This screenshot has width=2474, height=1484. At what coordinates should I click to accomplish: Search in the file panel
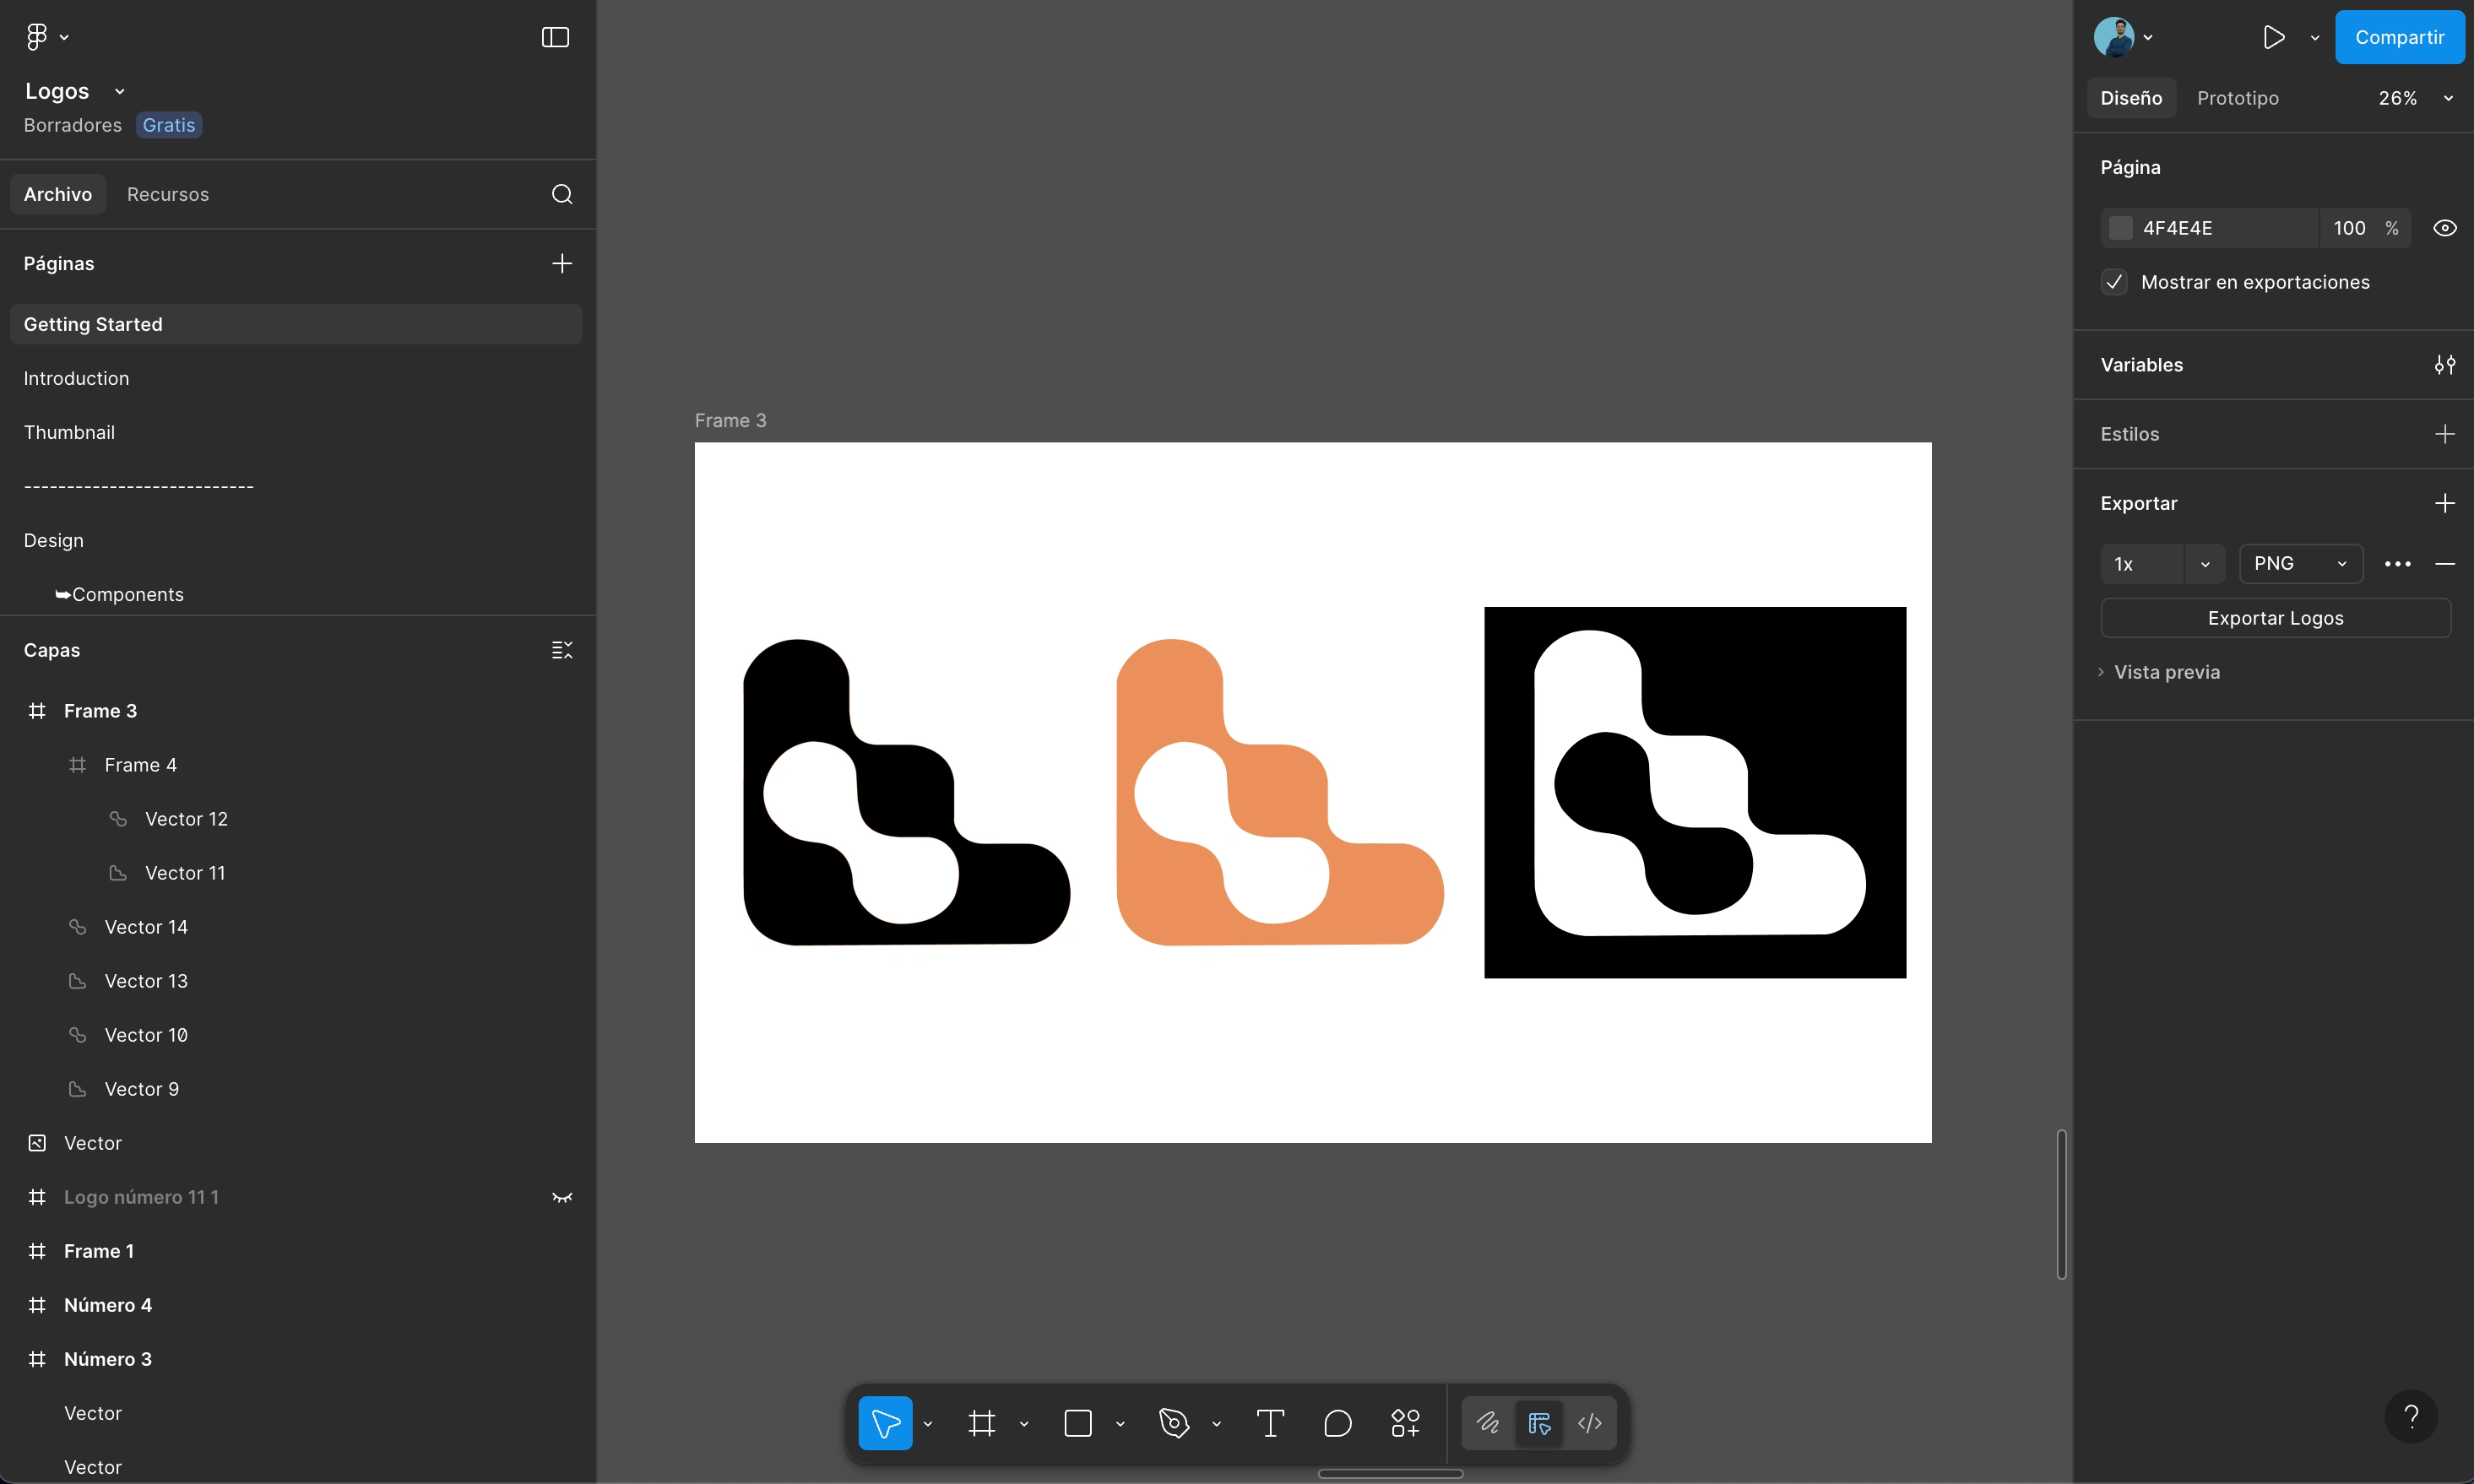pos(562,194)
